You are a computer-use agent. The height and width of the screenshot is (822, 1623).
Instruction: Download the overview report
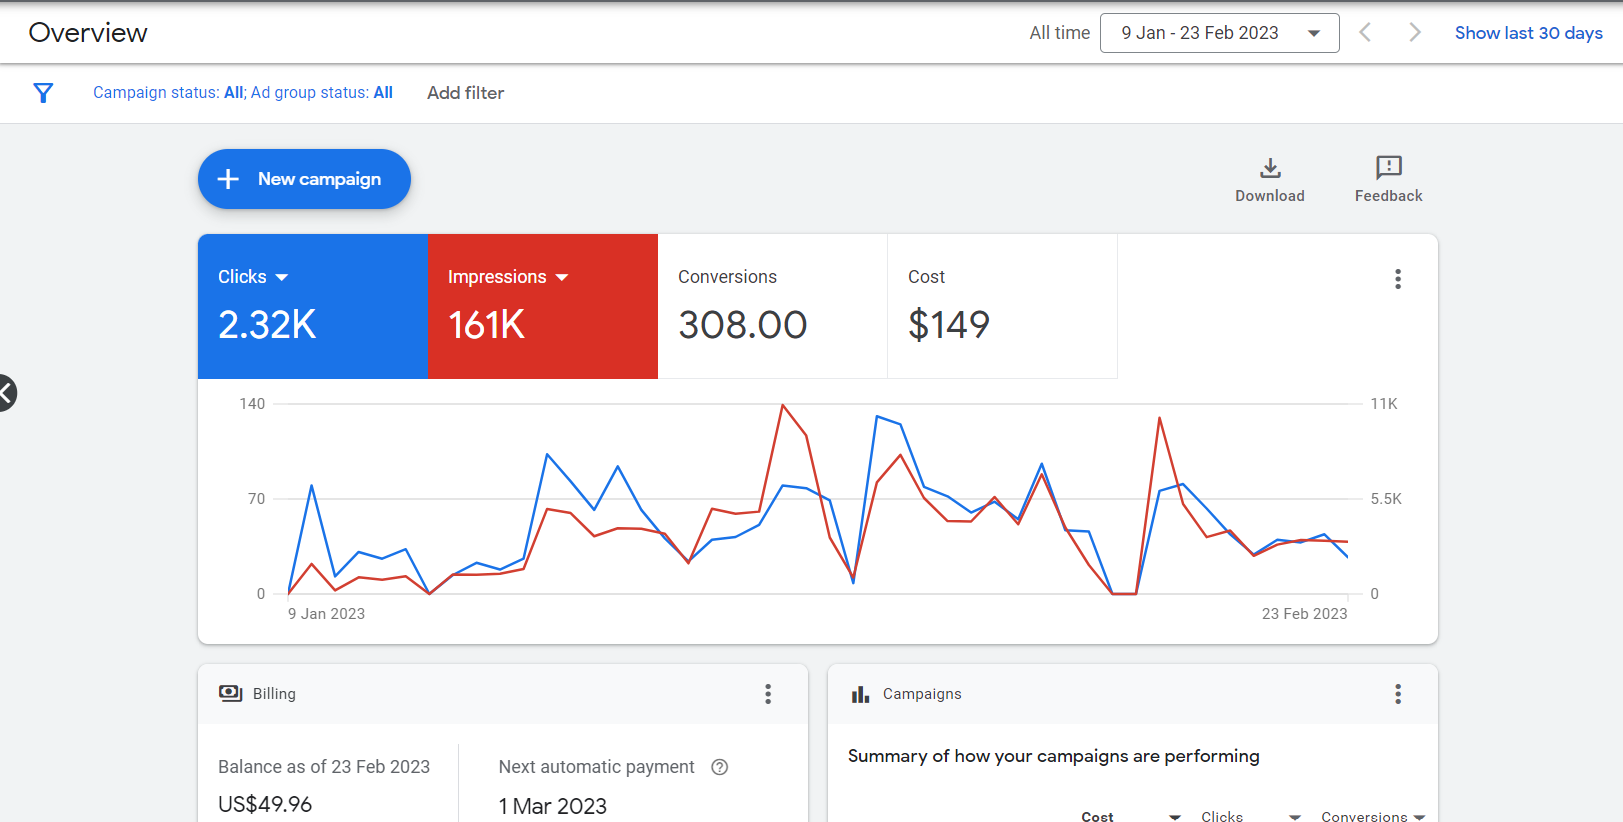click(1269, 180)
